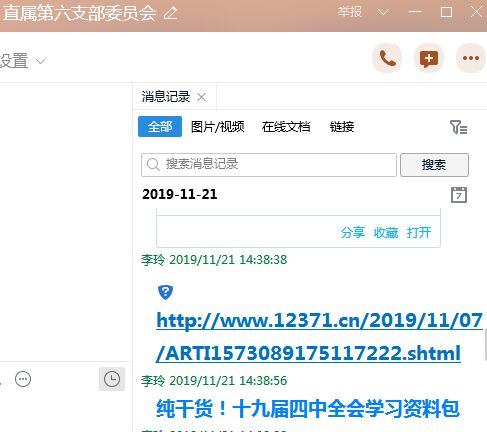The height and width of the screenshot is (432, 487).
Task: Switch to the 图片/视频 tab
Action: pos(218,127)
